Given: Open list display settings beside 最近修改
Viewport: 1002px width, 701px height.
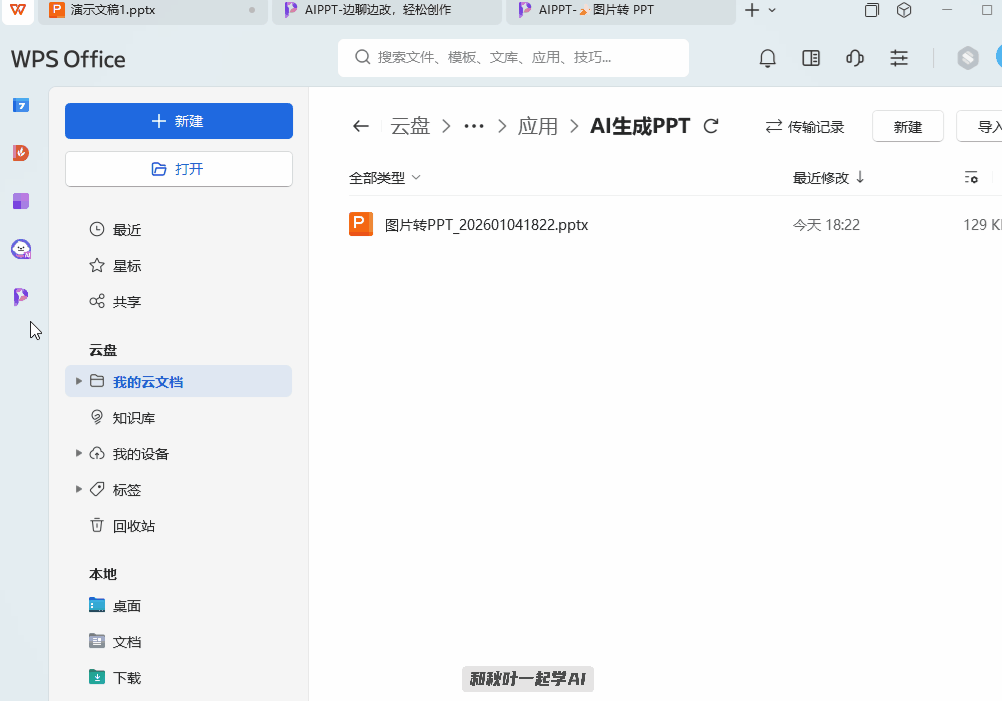Looking at the screenshot, I should [971, 177].
